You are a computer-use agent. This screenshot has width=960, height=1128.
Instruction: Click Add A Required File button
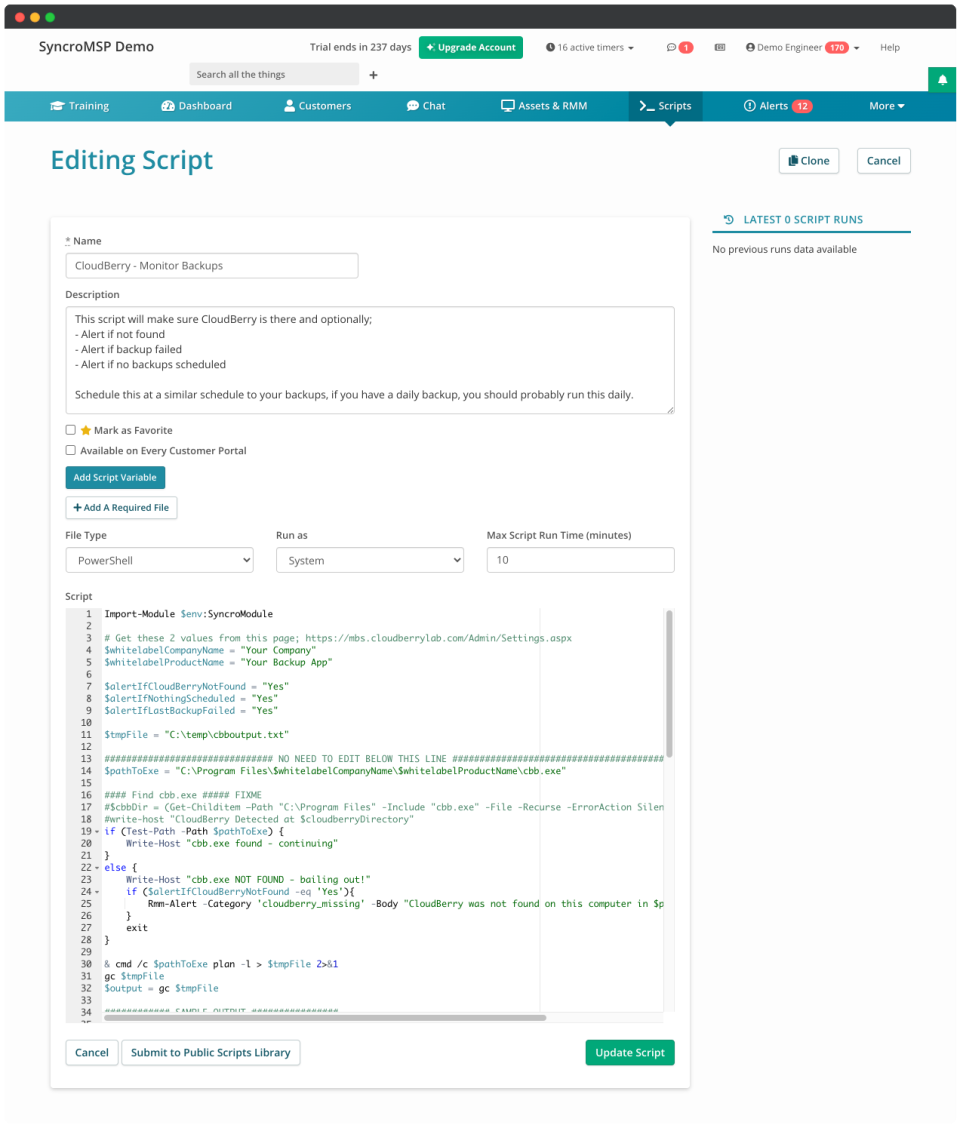(x=121, y=508)
